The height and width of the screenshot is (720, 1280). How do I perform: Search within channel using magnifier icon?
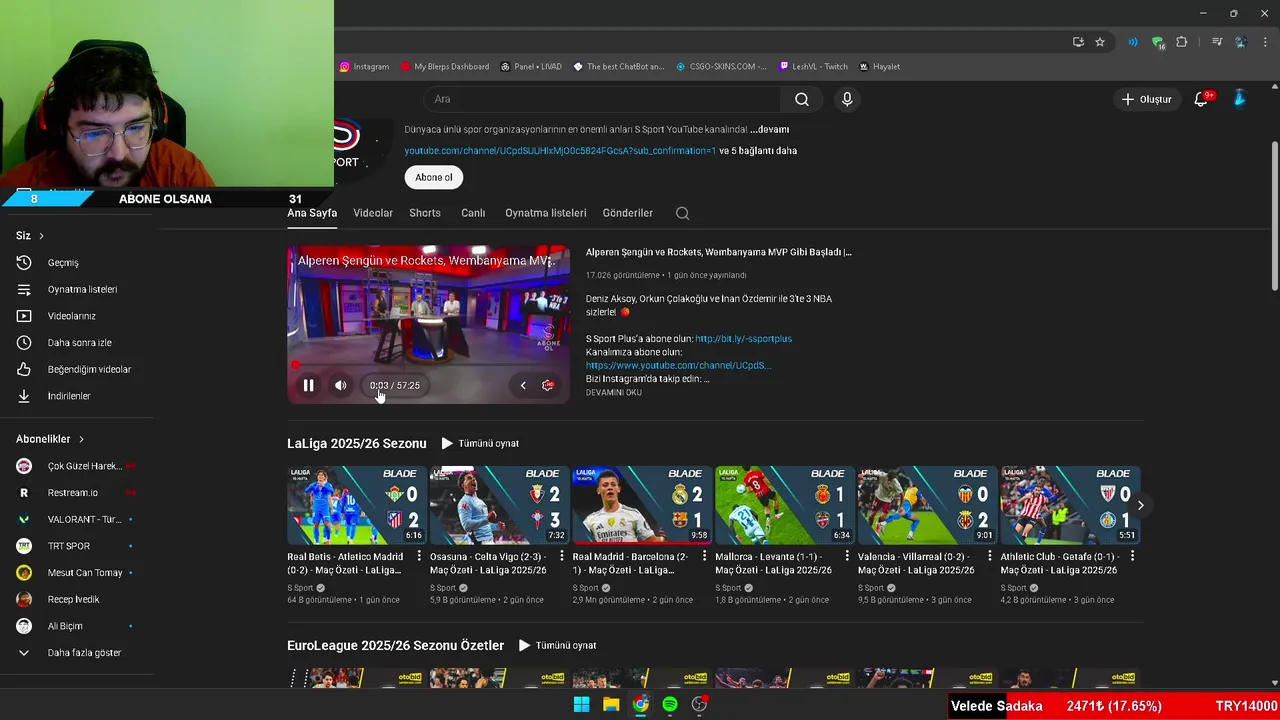(x=682, y=213)
